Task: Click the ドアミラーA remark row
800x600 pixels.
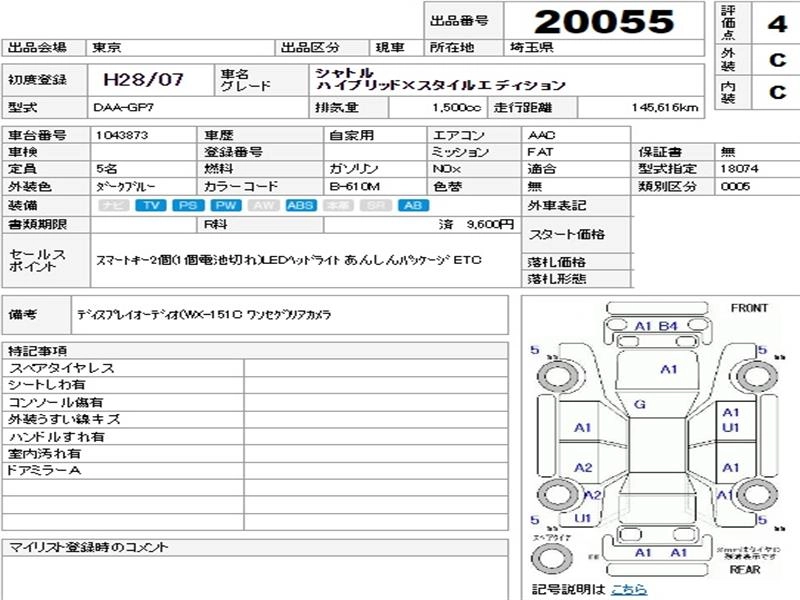Action: tap(123, 470)
